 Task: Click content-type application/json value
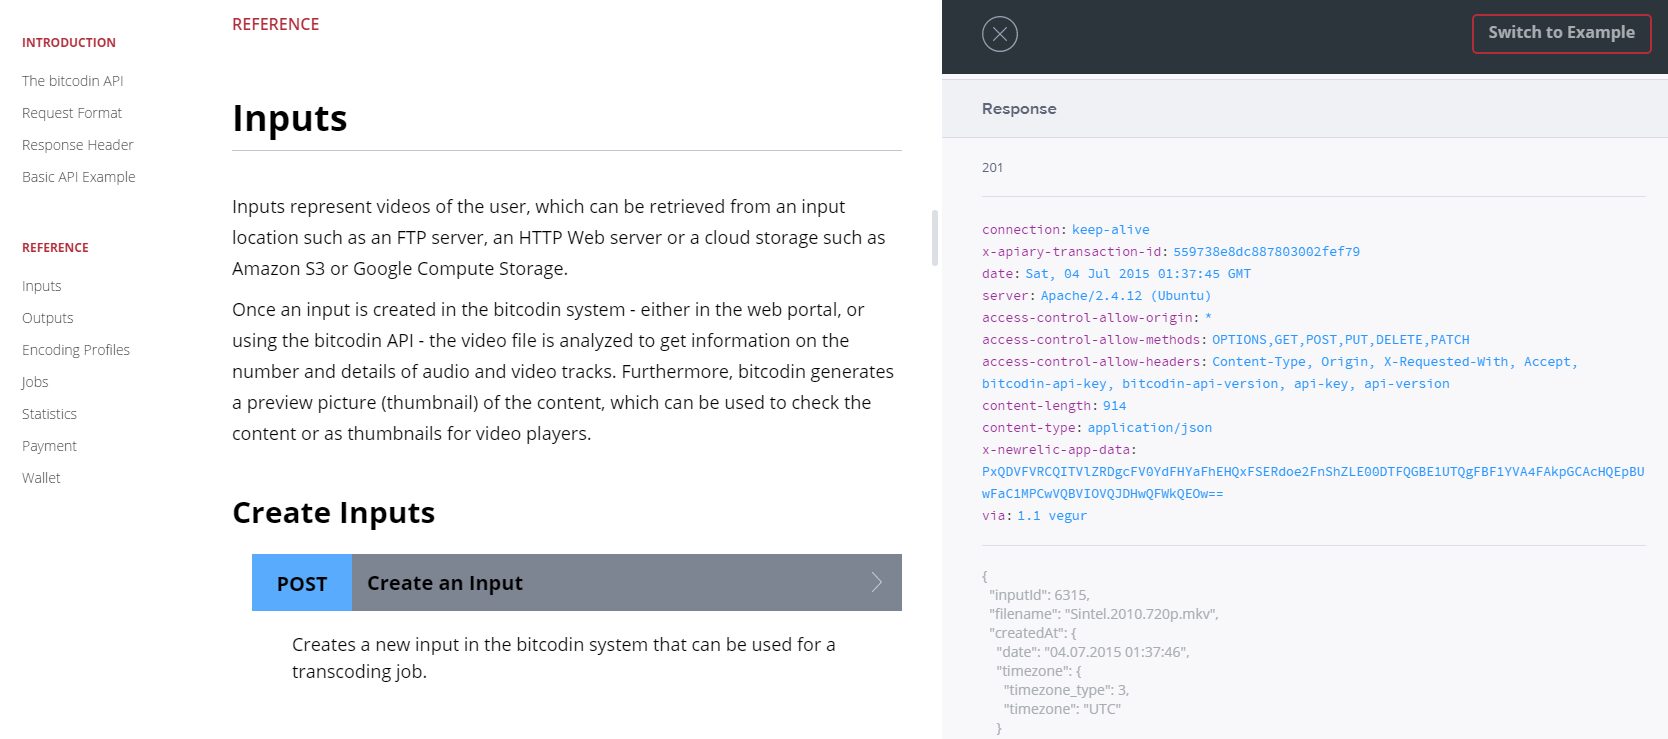tap(1150, 428)
